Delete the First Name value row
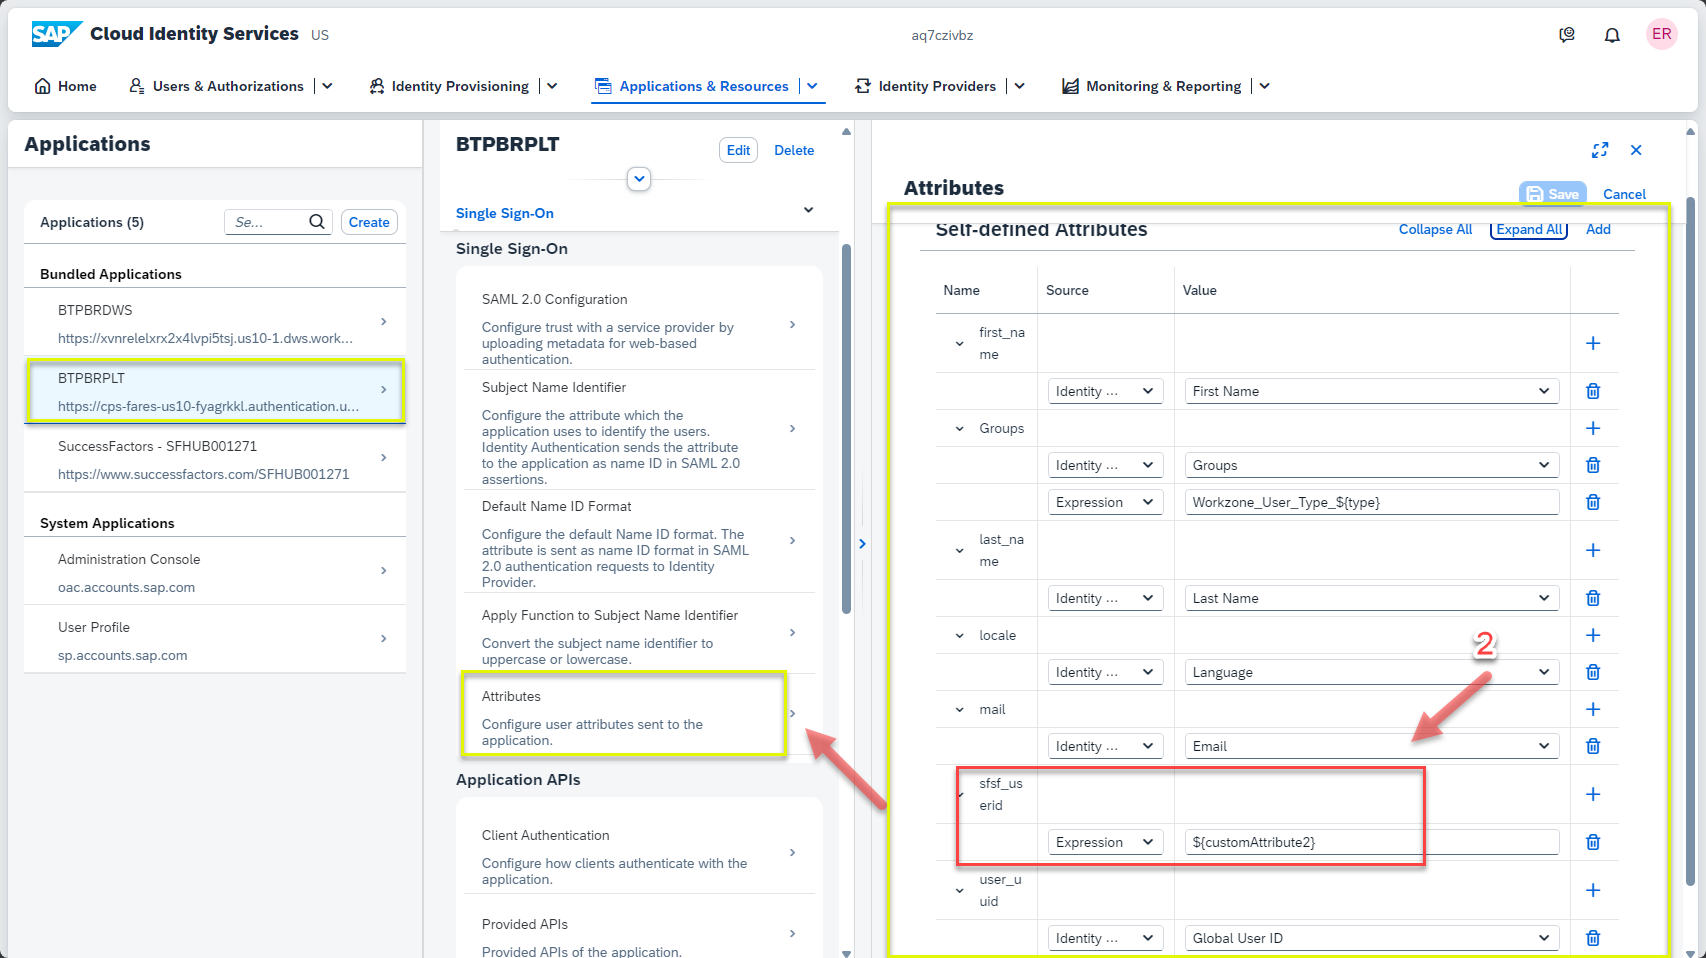This screenshot has width=1706, height=958. (1593, 391)
